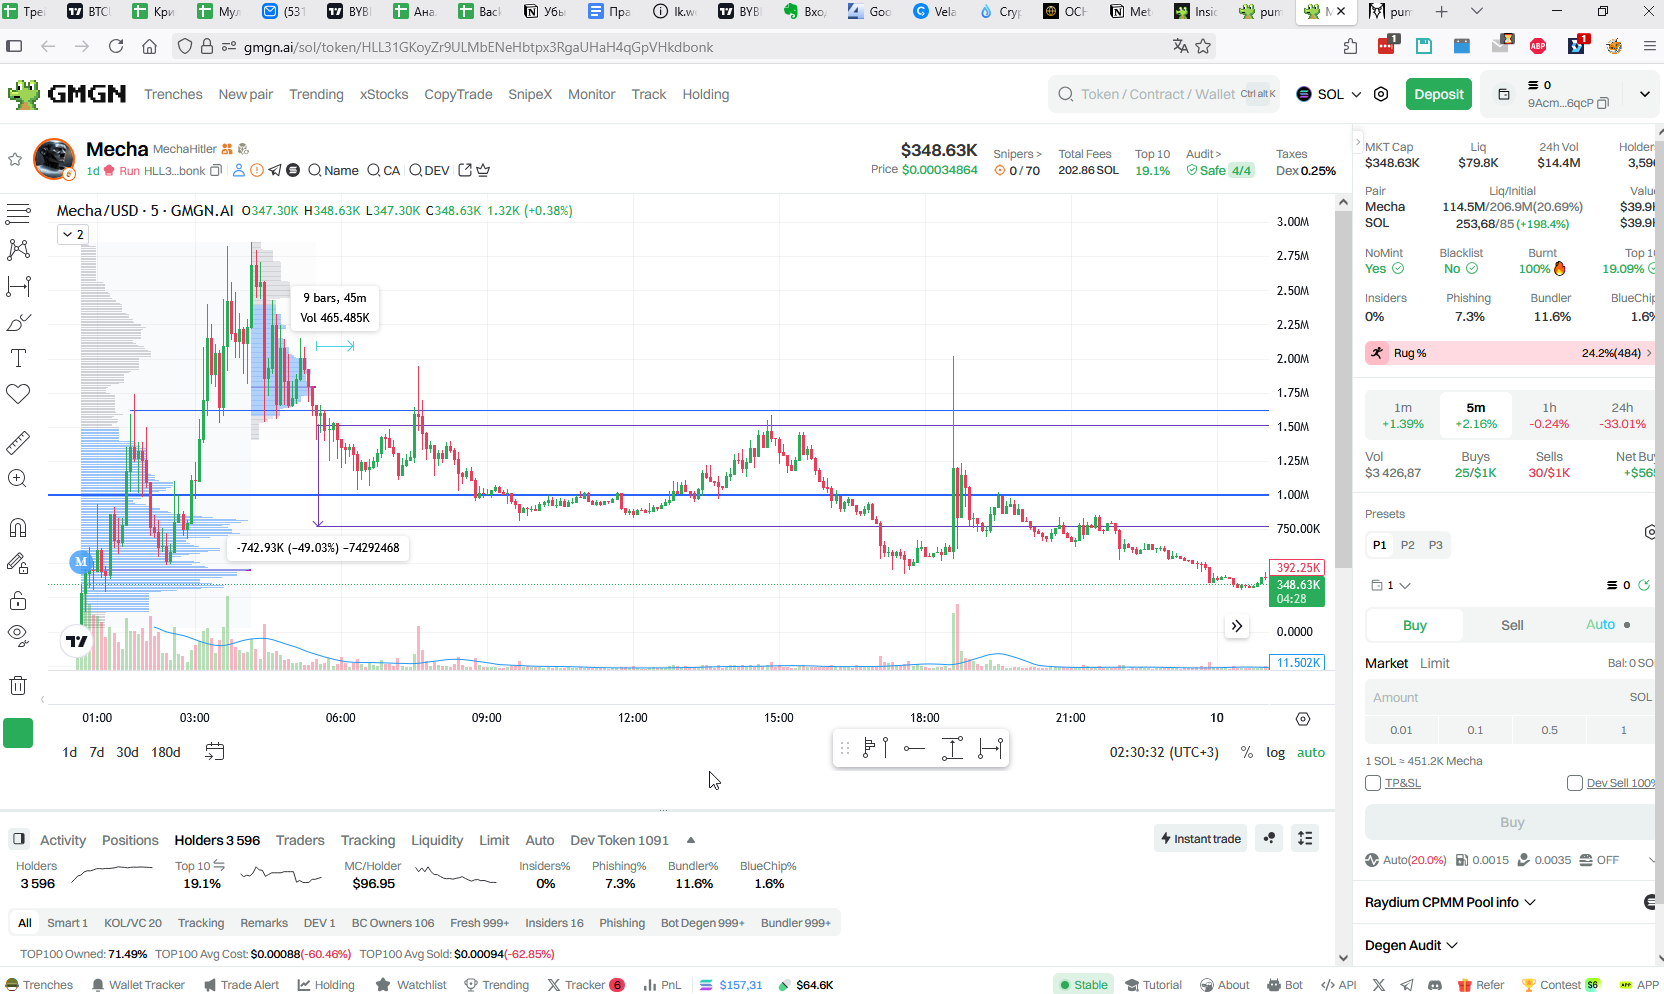This screenshot has width=1664, height=994.
Task: Enable the Dev Sell 100% checkbox
Action: point(1575,783)
